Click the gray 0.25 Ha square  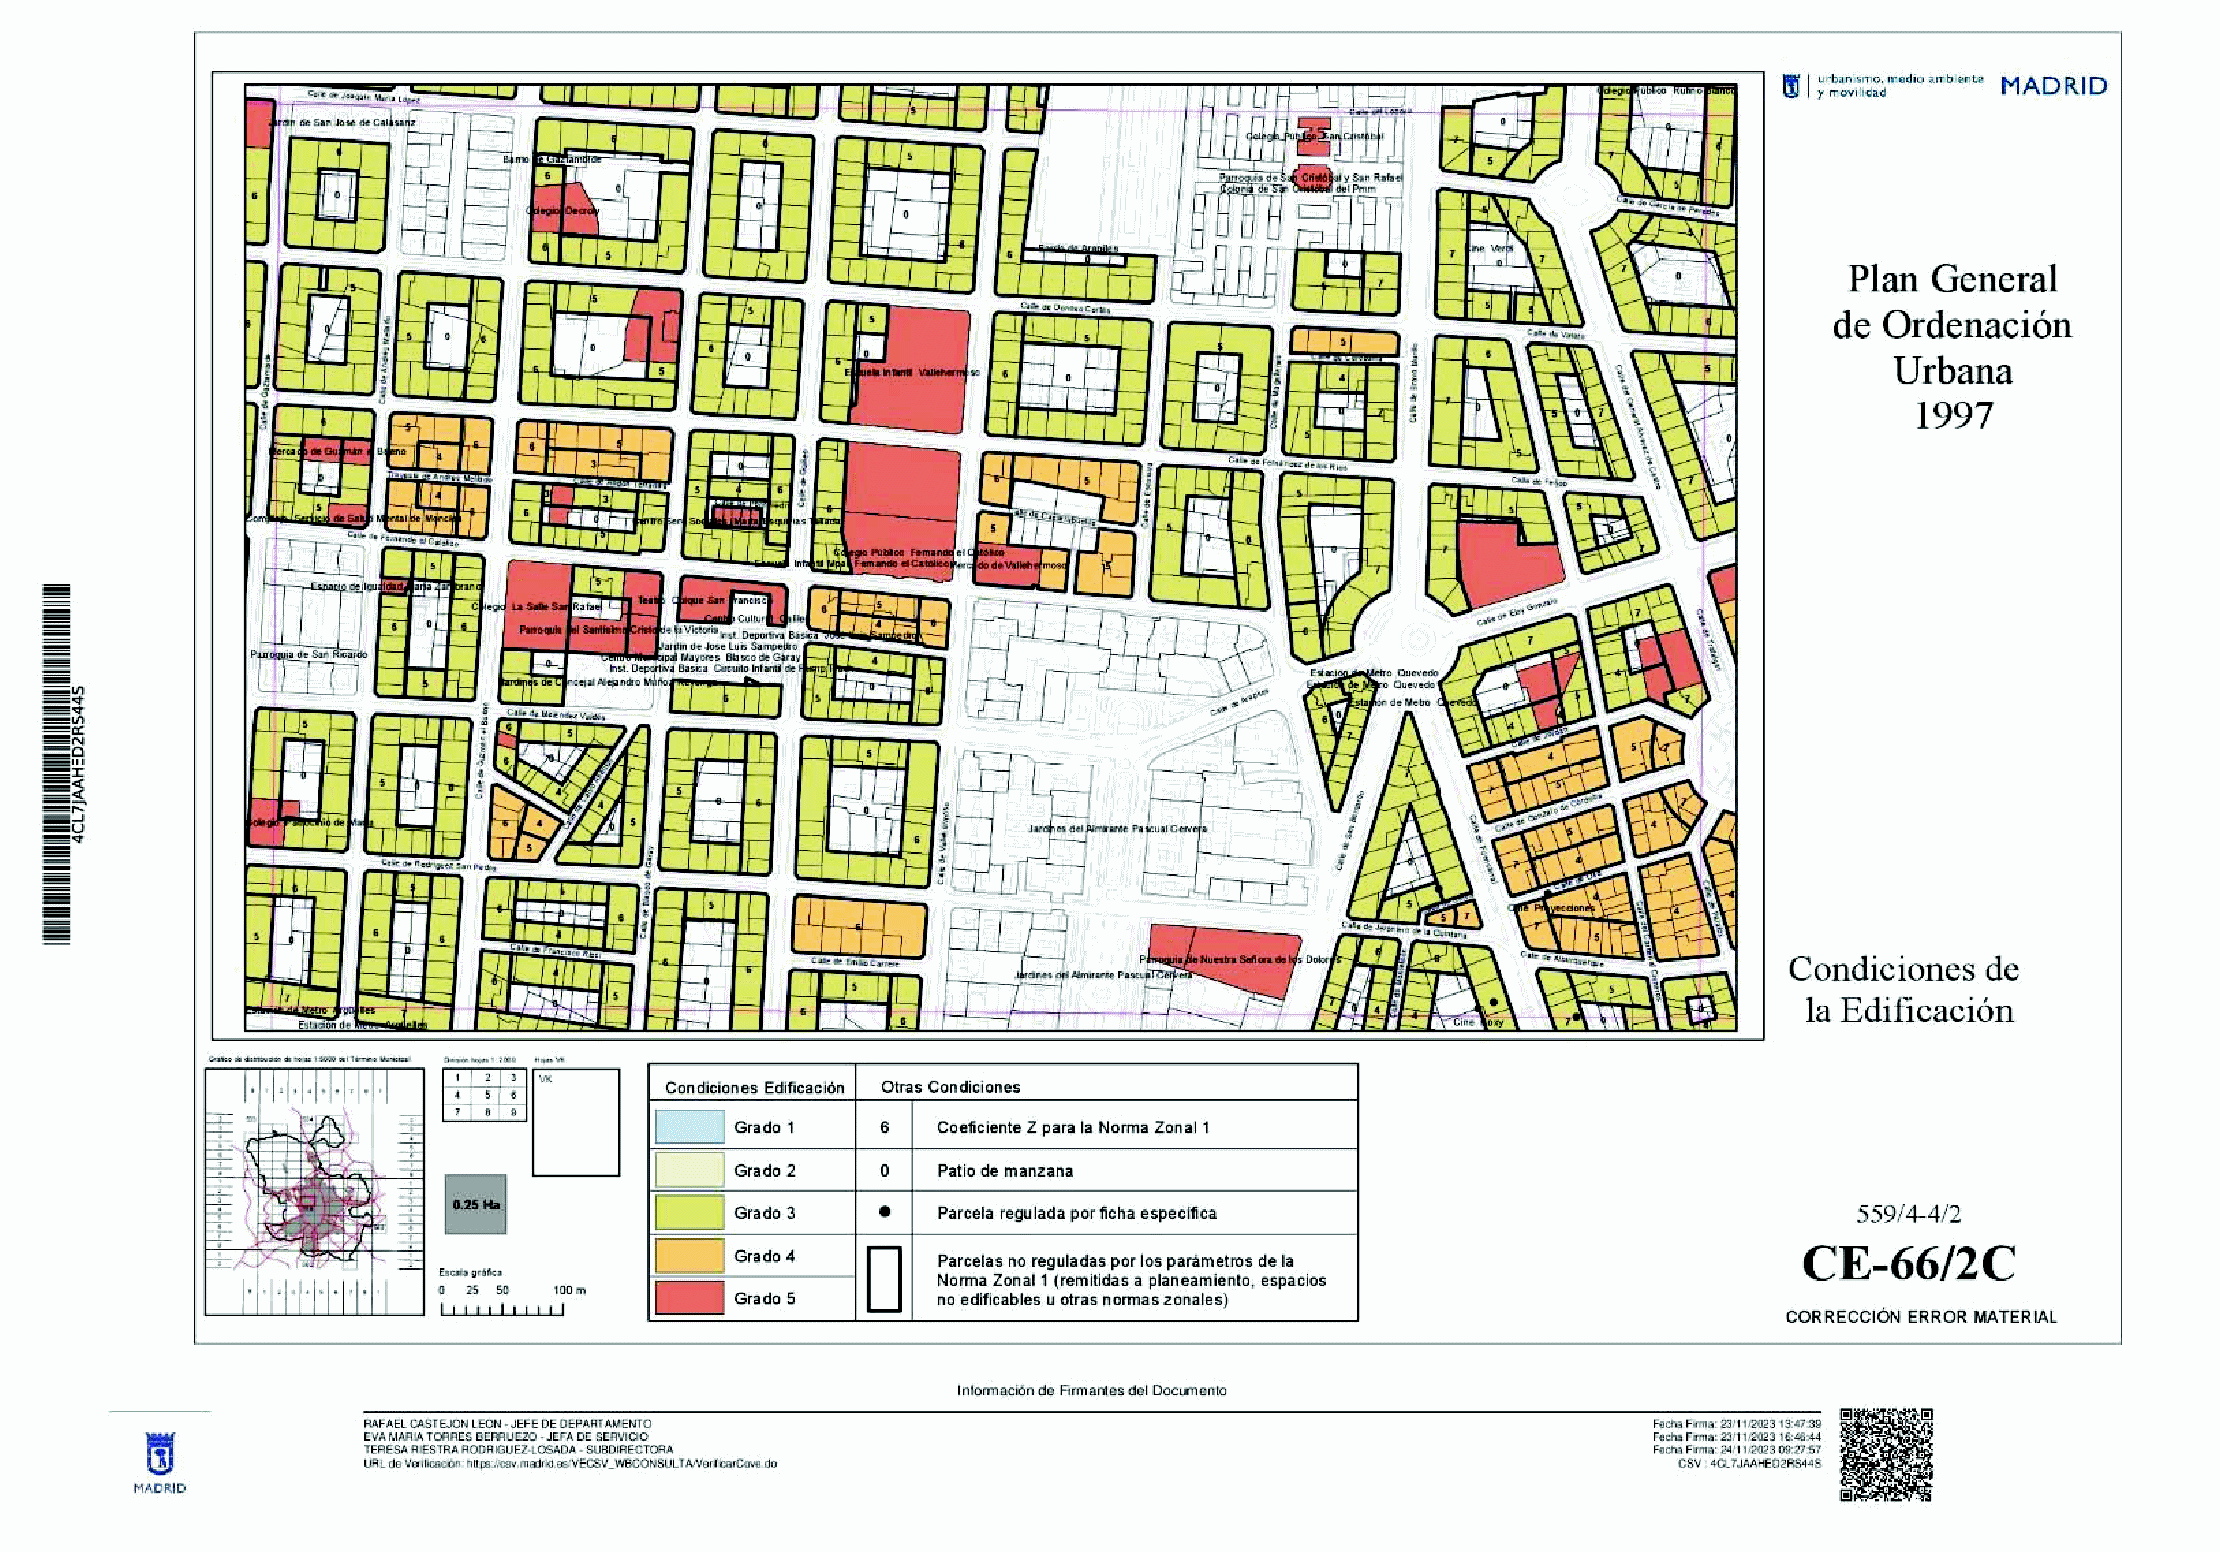(x=475, y=1204)
